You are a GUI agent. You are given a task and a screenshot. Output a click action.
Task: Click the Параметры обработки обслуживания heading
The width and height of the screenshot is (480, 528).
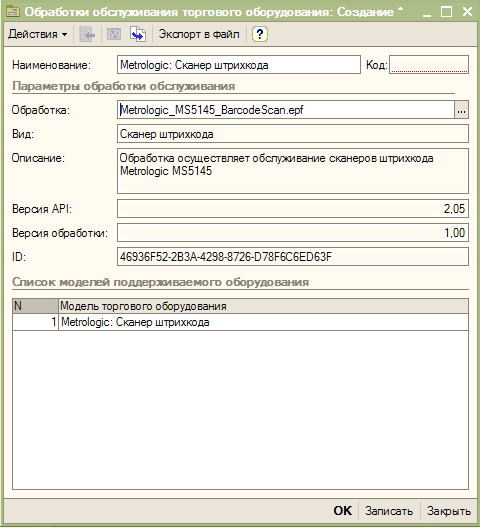point(124,86)
